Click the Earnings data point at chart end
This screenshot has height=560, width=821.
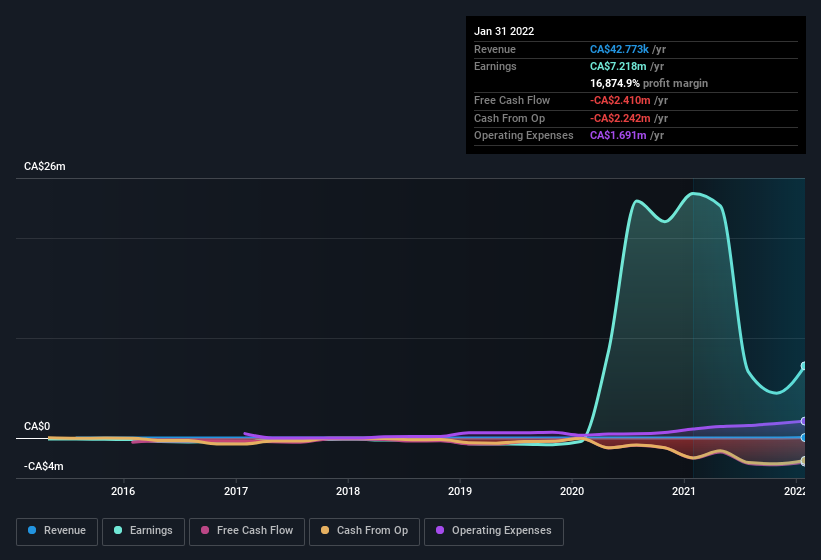pyautogui.click(x=803, y=366)
